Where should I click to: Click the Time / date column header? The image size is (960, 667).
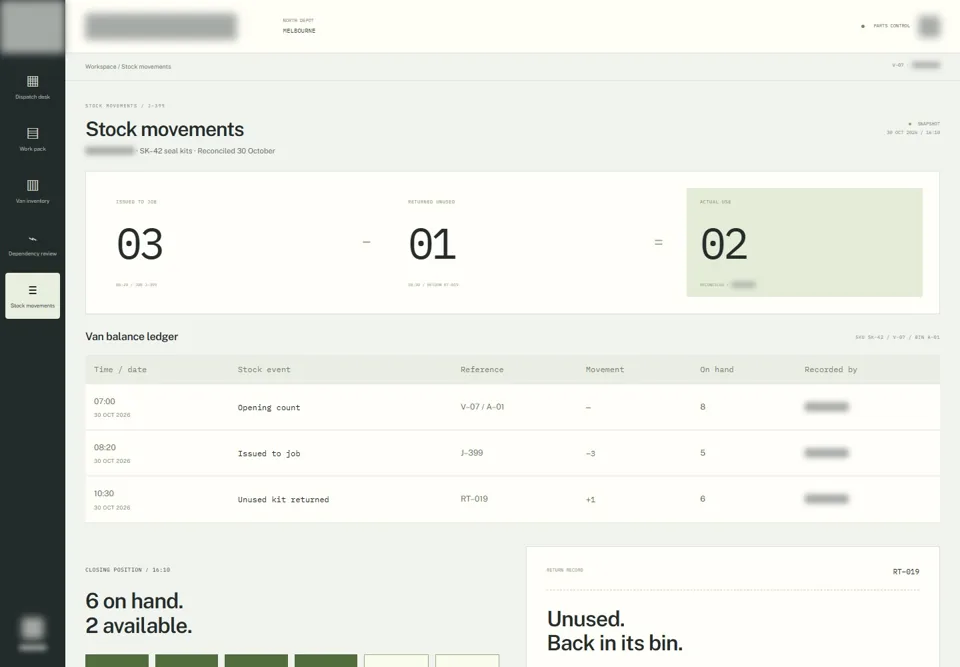[x=120, y=369]
